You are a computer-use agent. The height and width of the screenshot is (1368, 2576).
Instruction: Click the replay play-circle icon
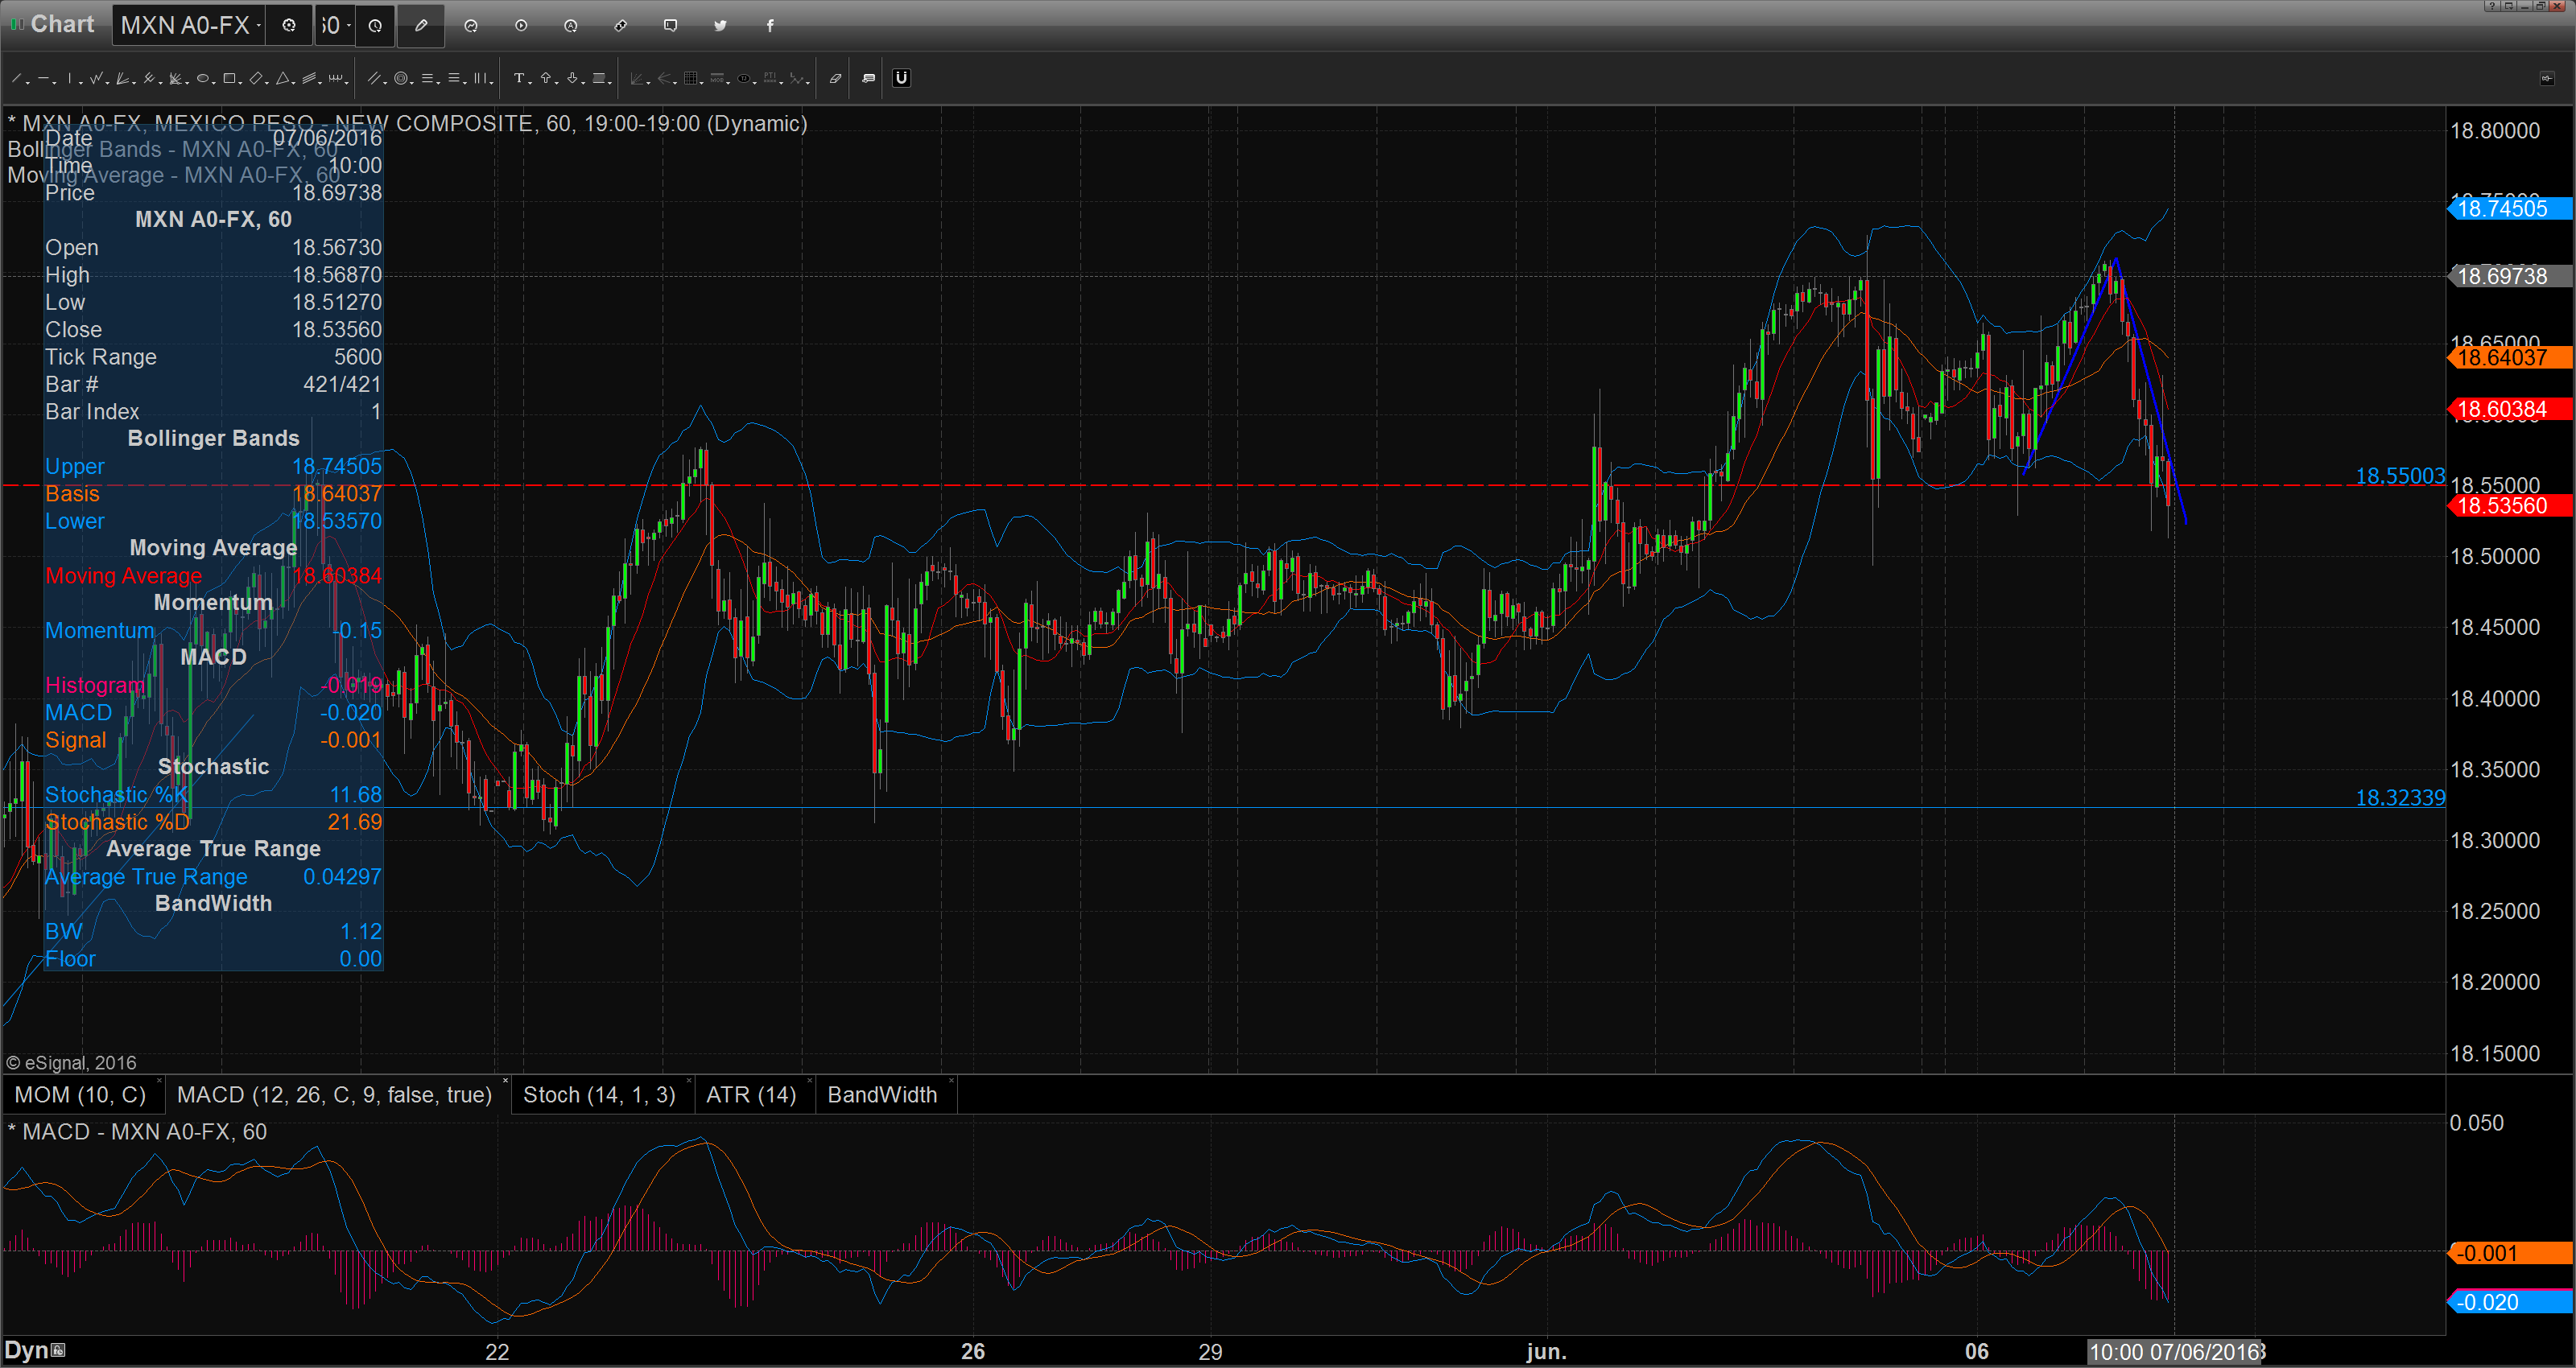point(521,25)
